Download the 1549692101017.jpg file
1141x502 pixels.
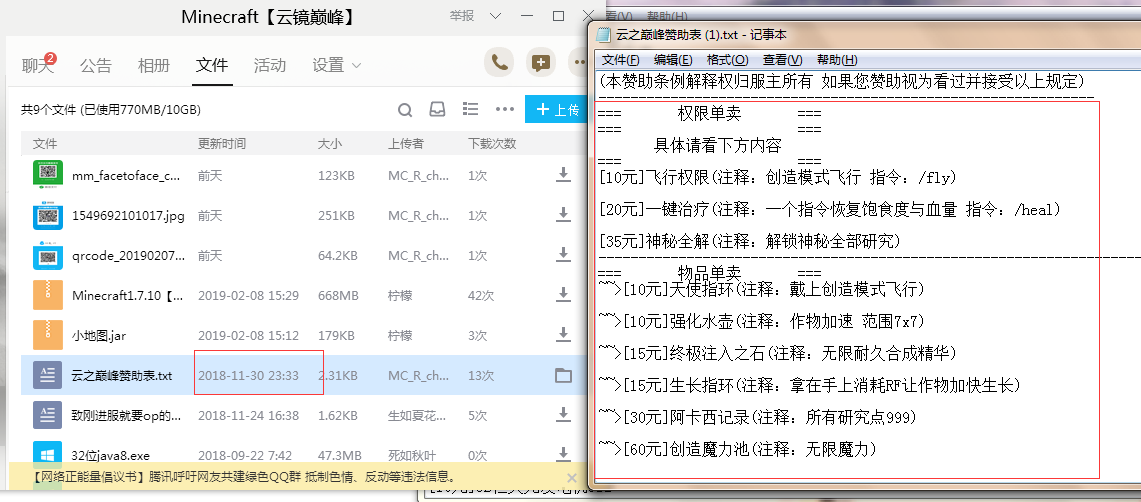point(563,215)
